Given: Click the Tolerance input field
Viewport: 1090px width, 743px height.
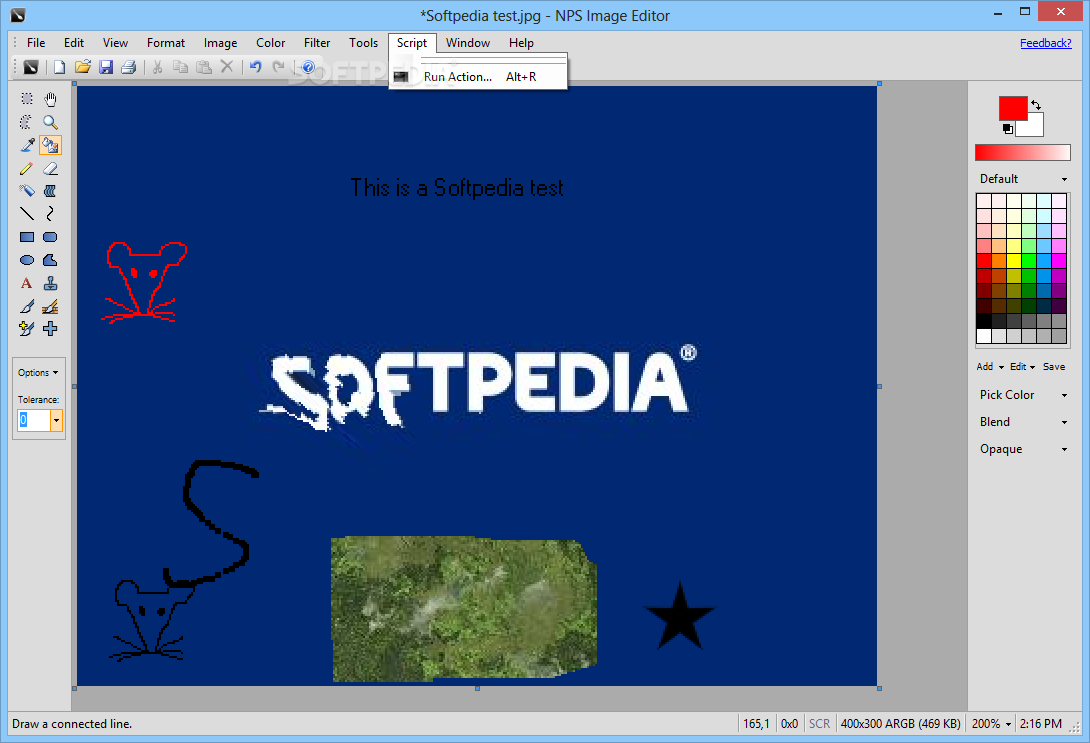Looking at the screenshot, I should click(34, 421).
